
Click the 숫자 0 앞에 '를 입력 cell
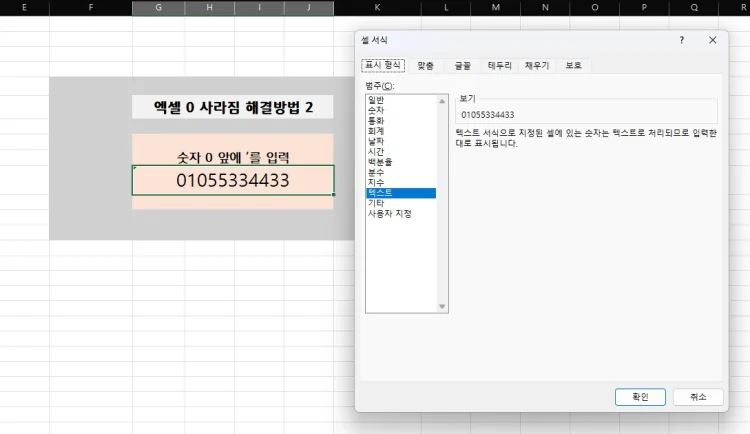coord(233,156)
